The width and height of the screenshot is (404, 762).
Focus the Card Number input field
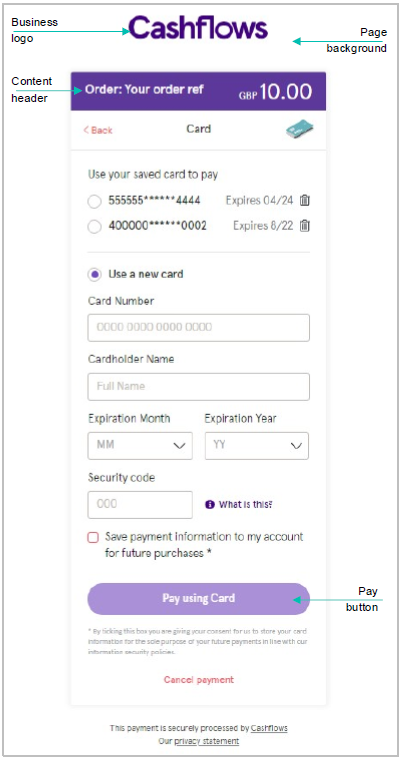(x=198, y=328)
